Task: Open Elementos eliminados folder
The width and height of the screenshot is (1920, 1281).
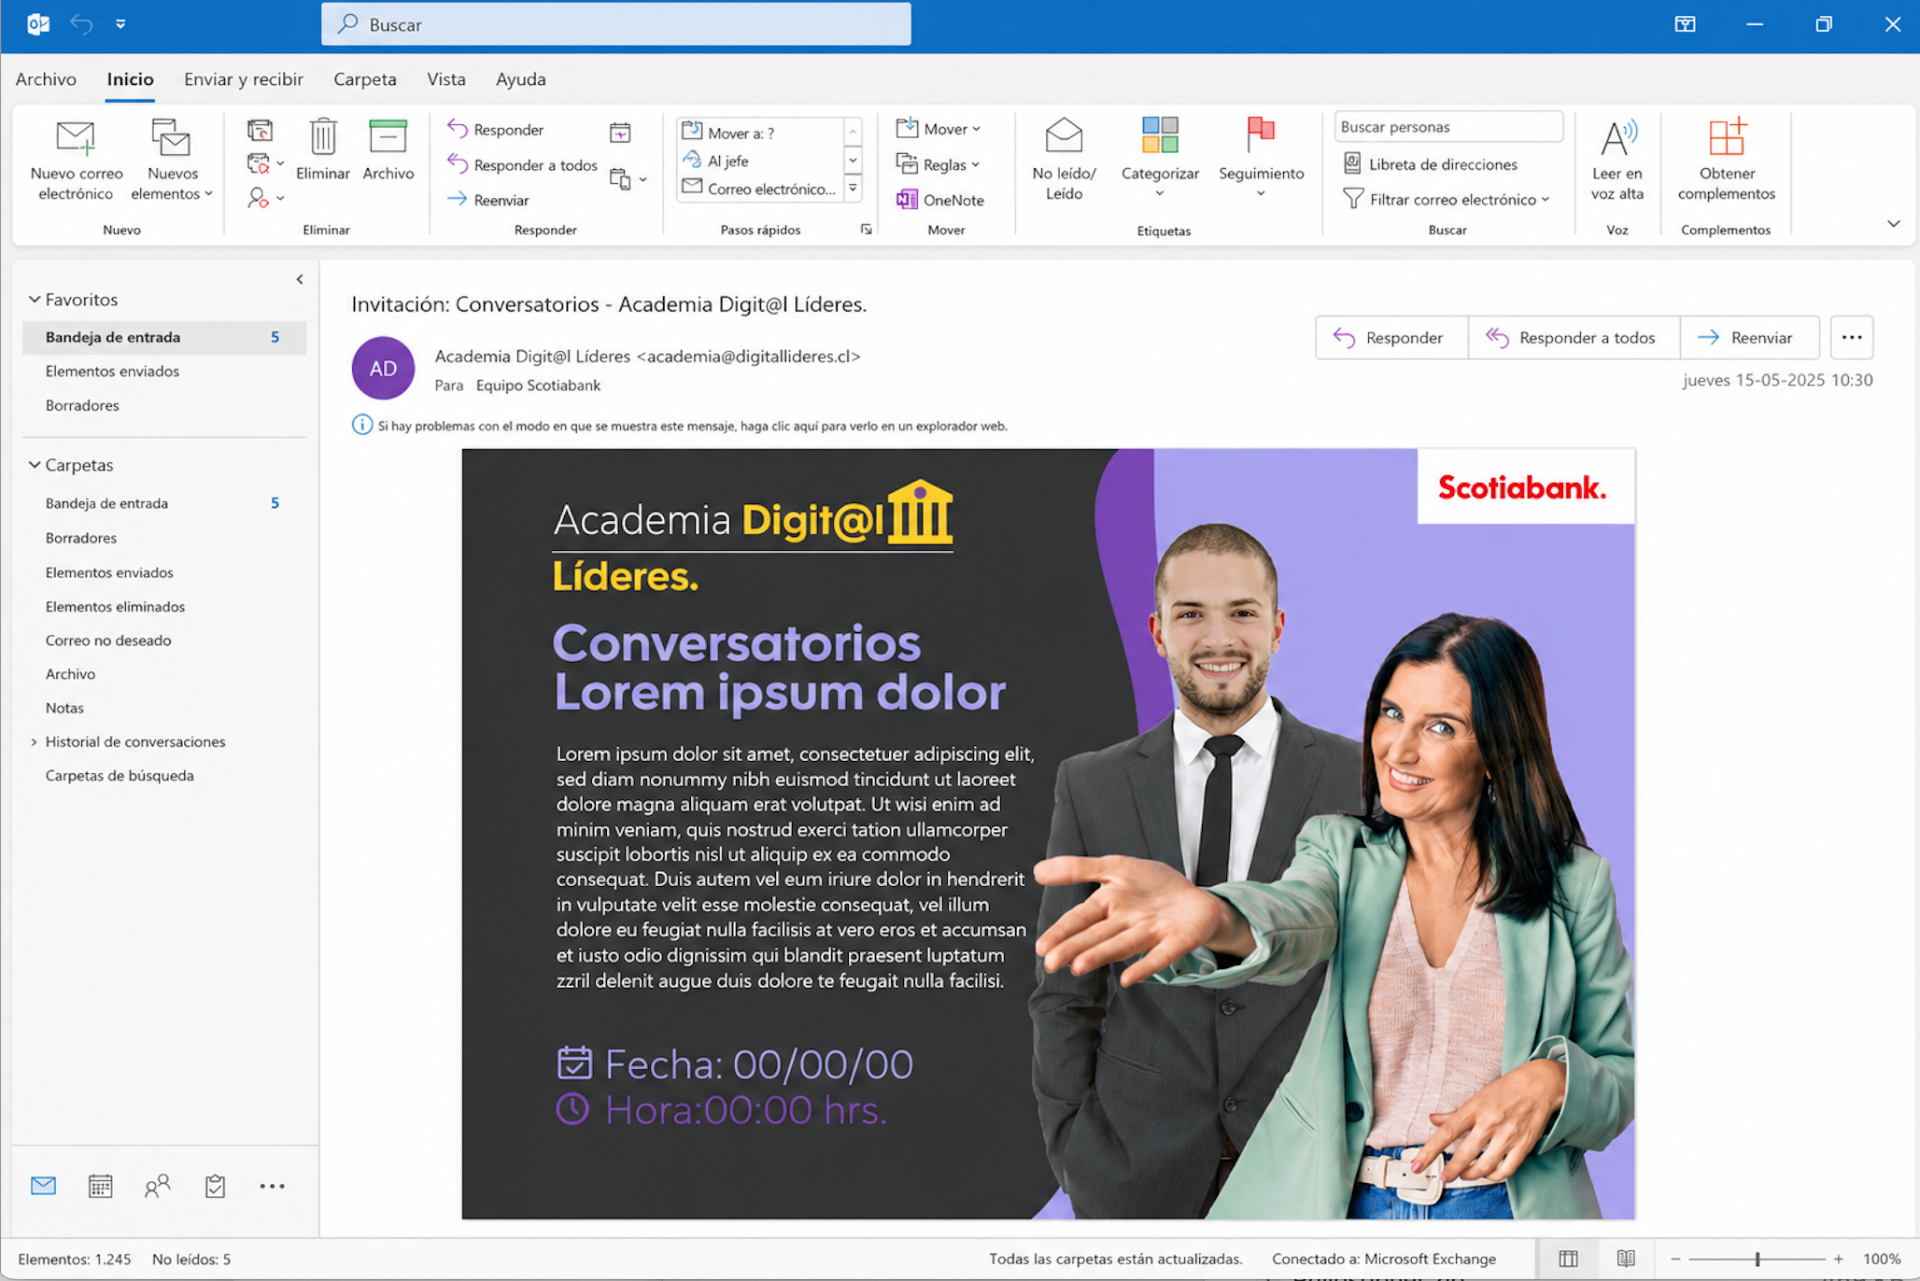Action: click(x=115, y=607)
